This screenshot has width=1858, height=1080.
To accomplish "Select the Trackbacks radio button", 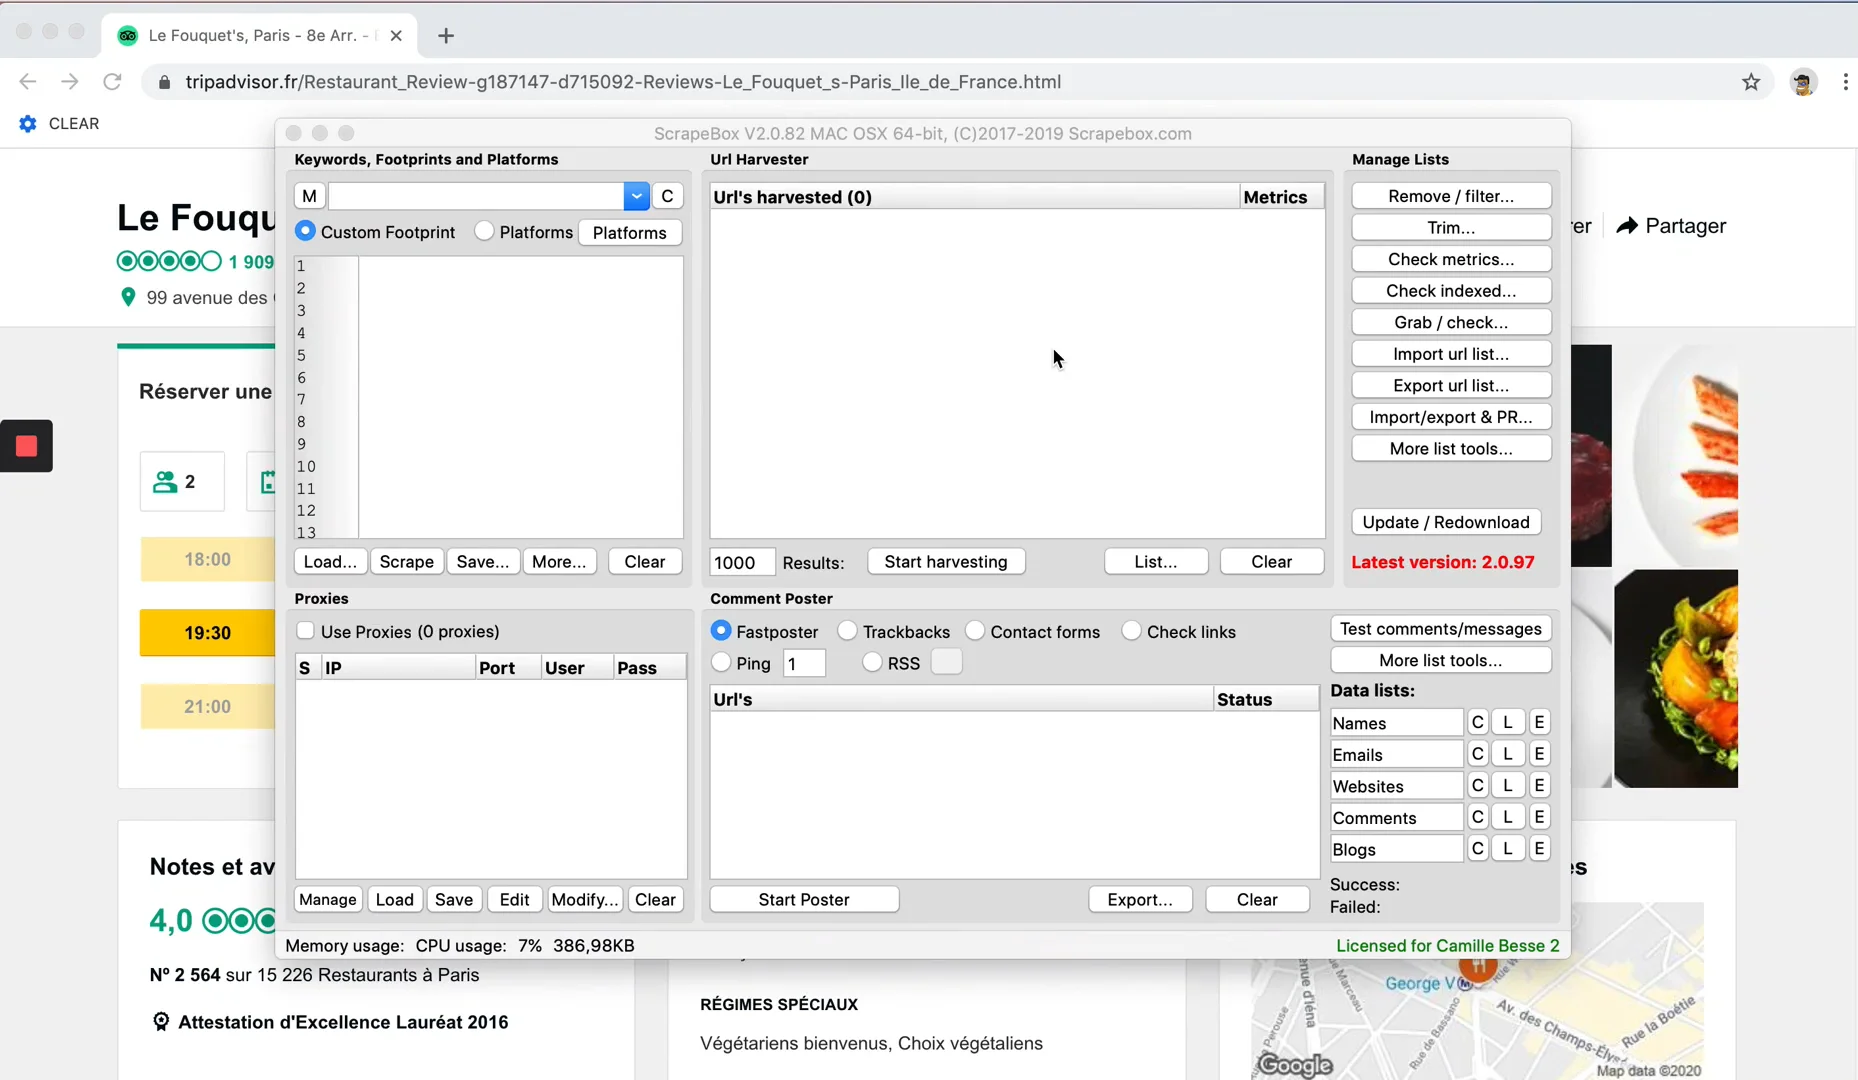I will [848, 631].
